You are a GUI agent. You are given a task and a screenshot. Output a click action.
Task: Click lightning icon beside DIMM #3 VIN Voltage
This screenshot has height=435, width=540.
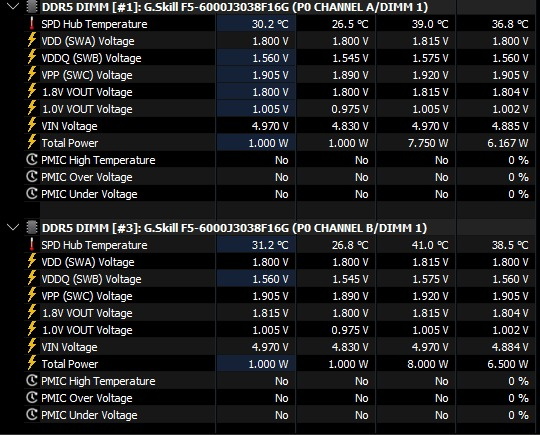[32, 346]
